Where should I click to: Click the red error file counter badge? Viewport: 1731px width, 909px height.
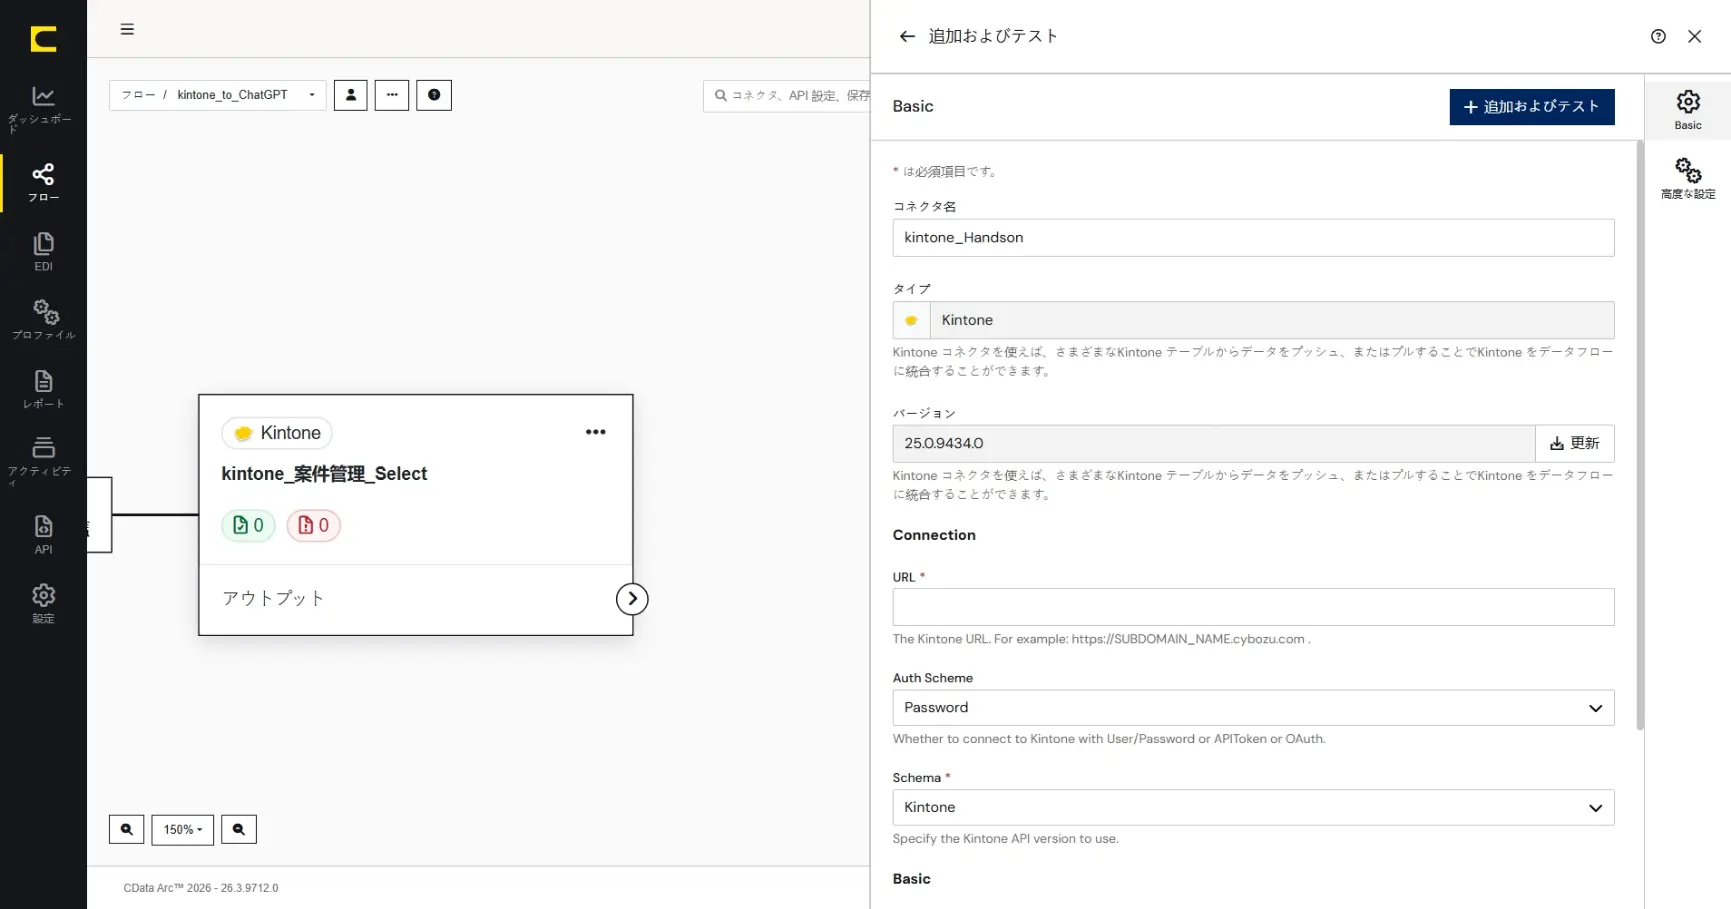click(x=314, y=525)
